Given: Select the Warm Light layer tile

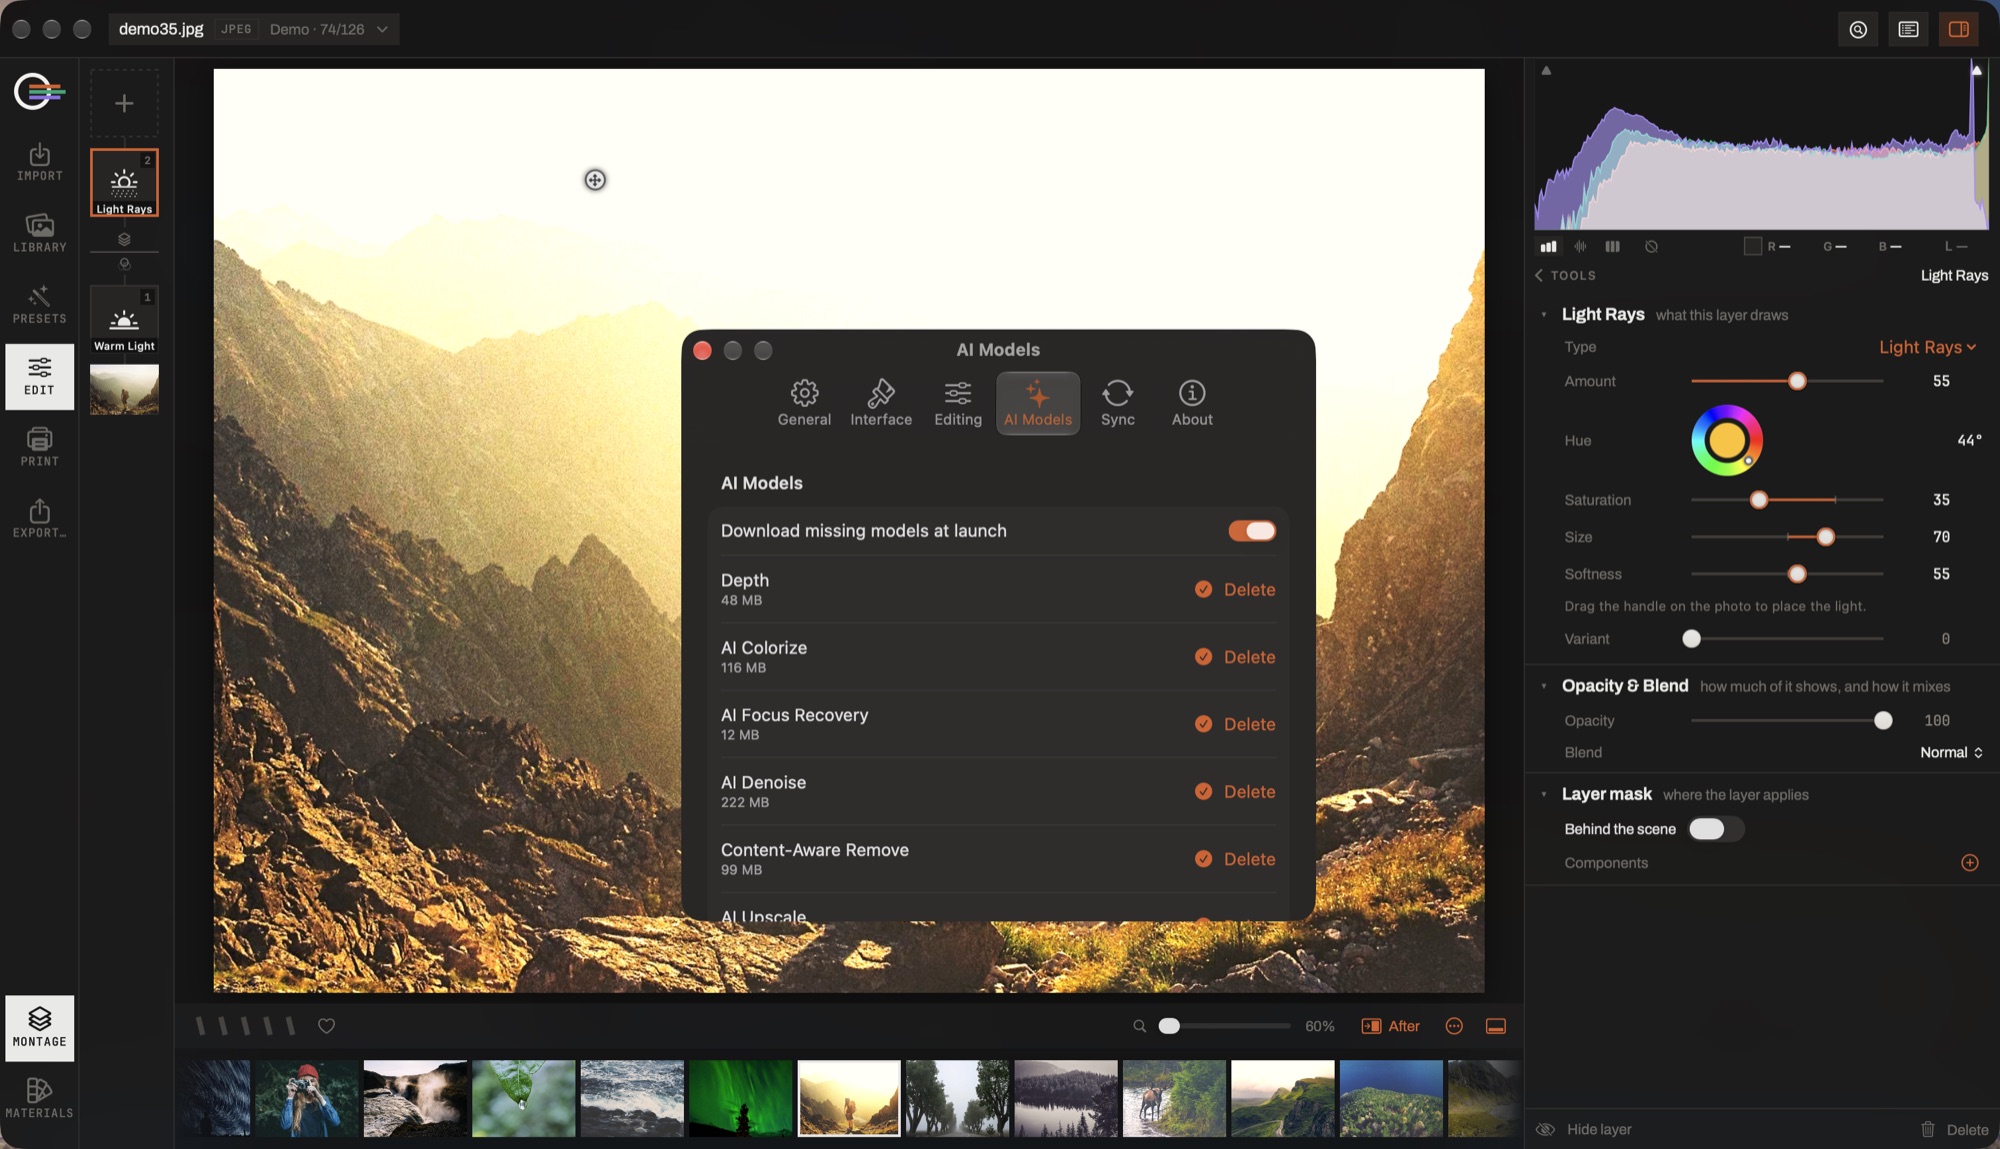Looking at the screenshot, I should click(x=124, y=319).
